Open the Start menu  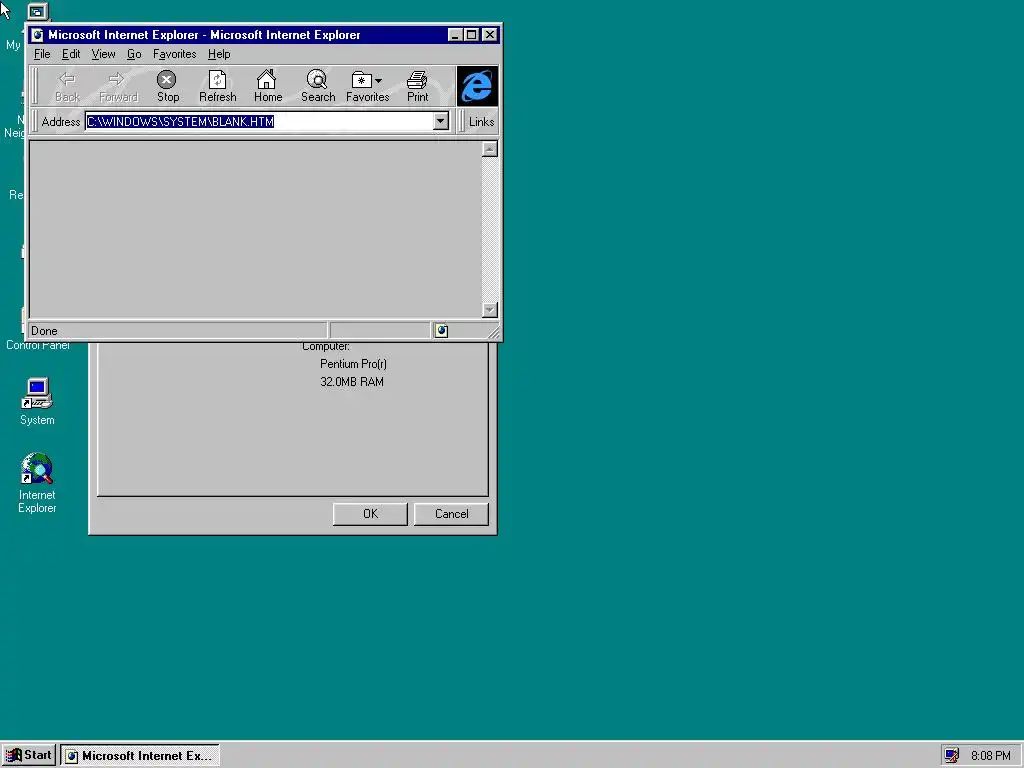coord(29,755)
